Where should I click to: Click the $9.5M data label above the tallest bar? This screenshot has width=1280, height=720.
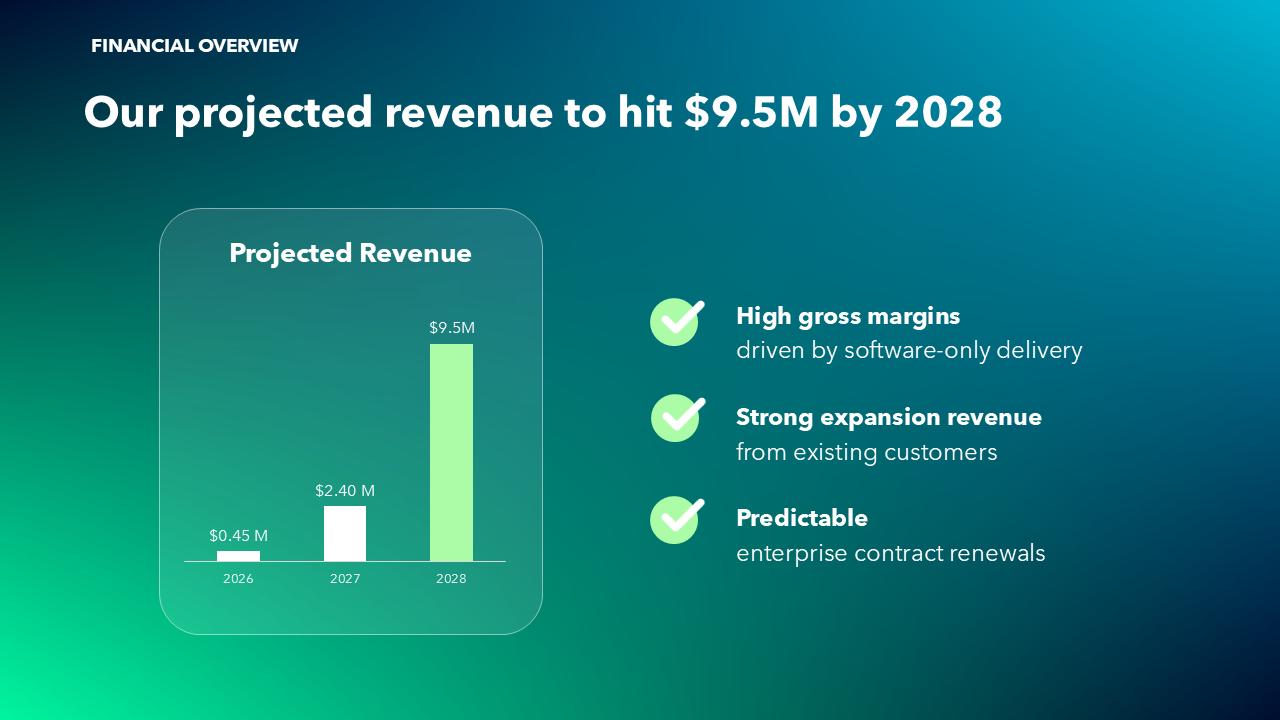point(451,327)
